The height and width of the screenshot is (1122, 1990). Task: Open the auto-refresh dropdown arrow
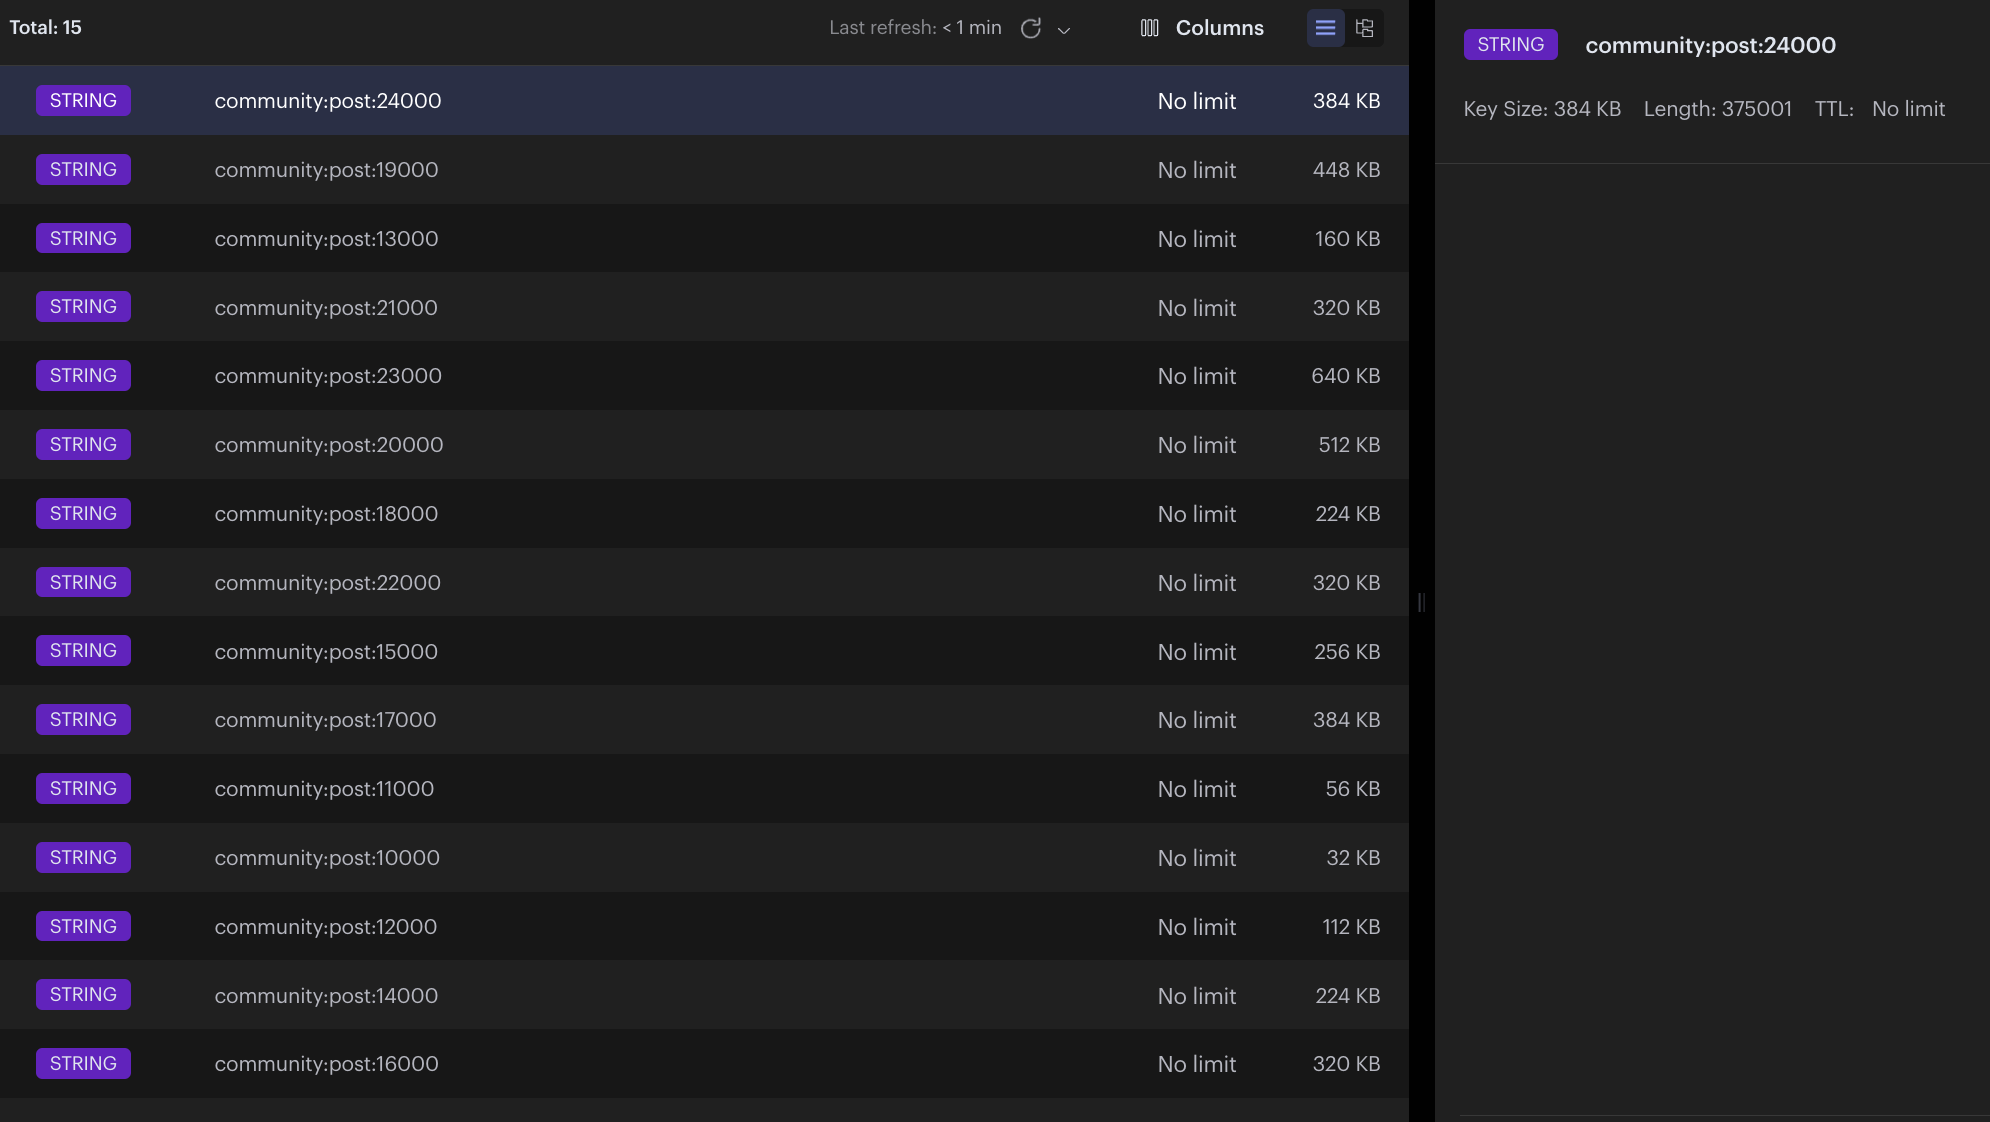(x=1064, y=30)
